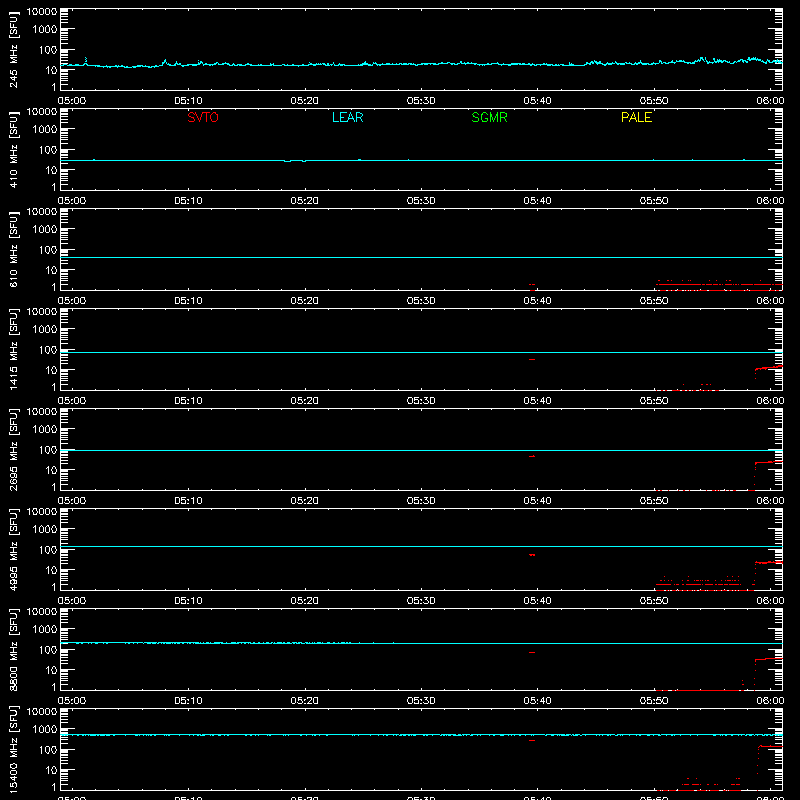Click the 10000 y-axis label of 15400 MHz panel

pyautogui.click(x=42, y=712)
